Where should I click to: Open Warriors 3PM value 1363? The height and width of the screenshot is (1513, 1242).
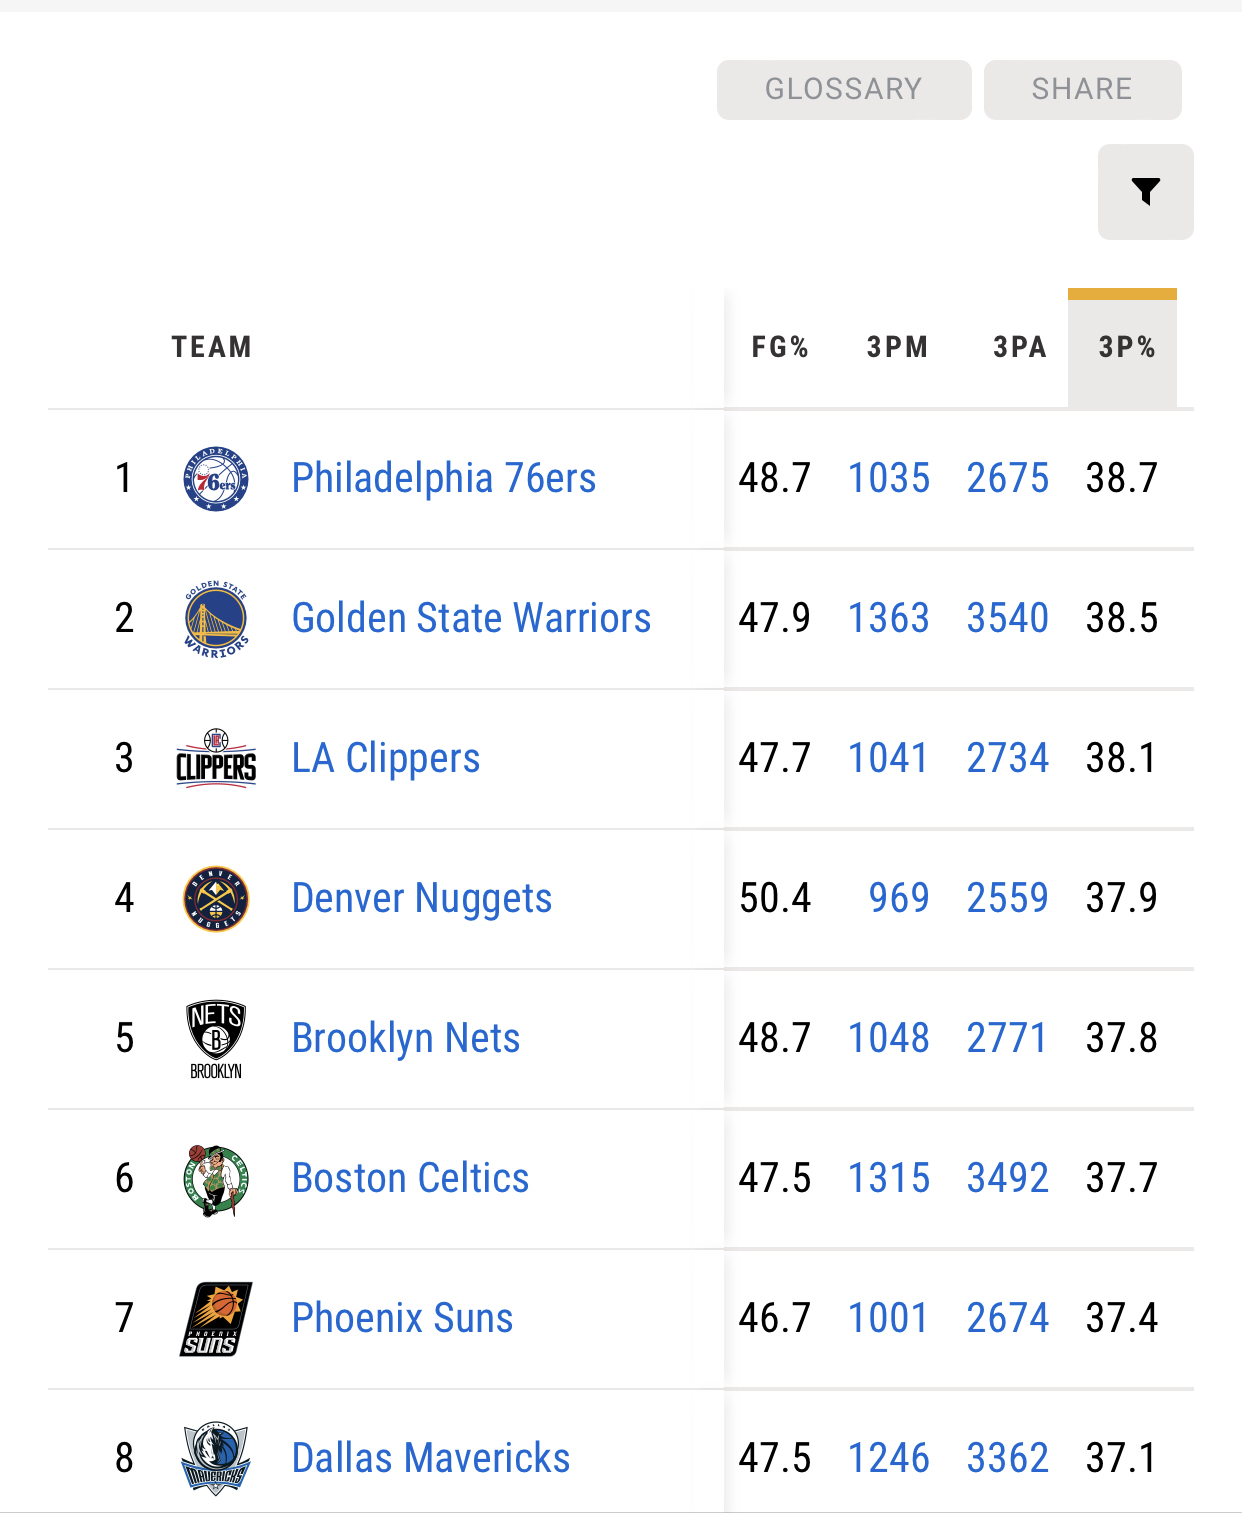pyautogui.click(x=889, y=618)
